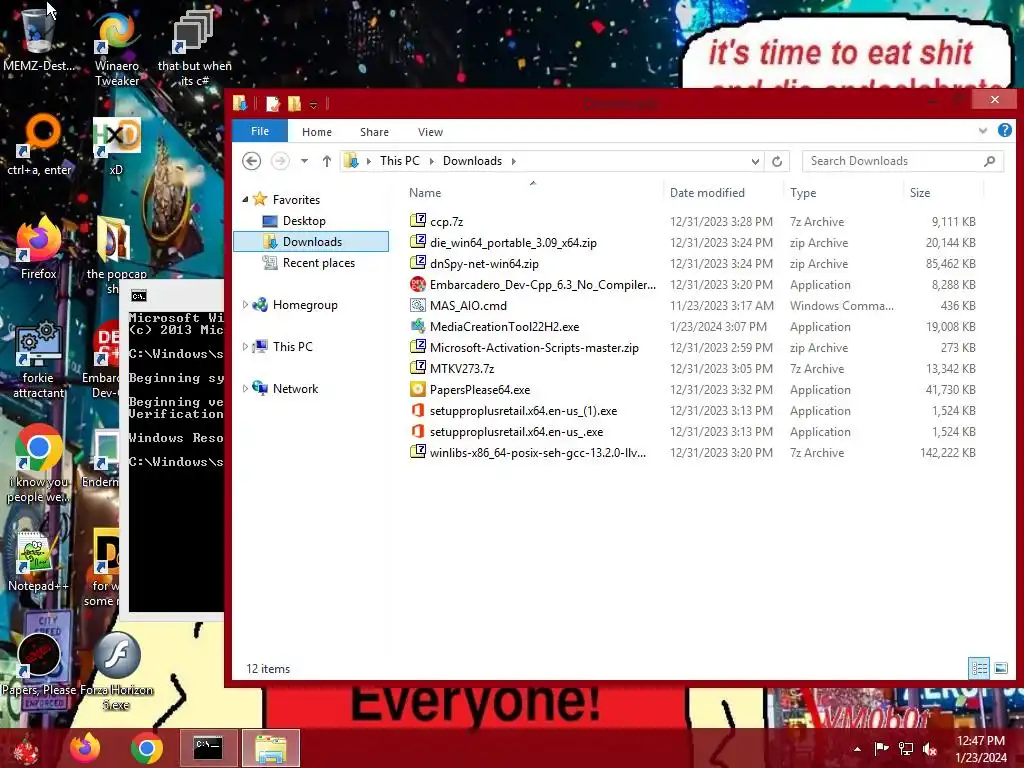This screenshot has width=1024, height=768.
Task: Go up one folder level
Action: click(327, 161)
